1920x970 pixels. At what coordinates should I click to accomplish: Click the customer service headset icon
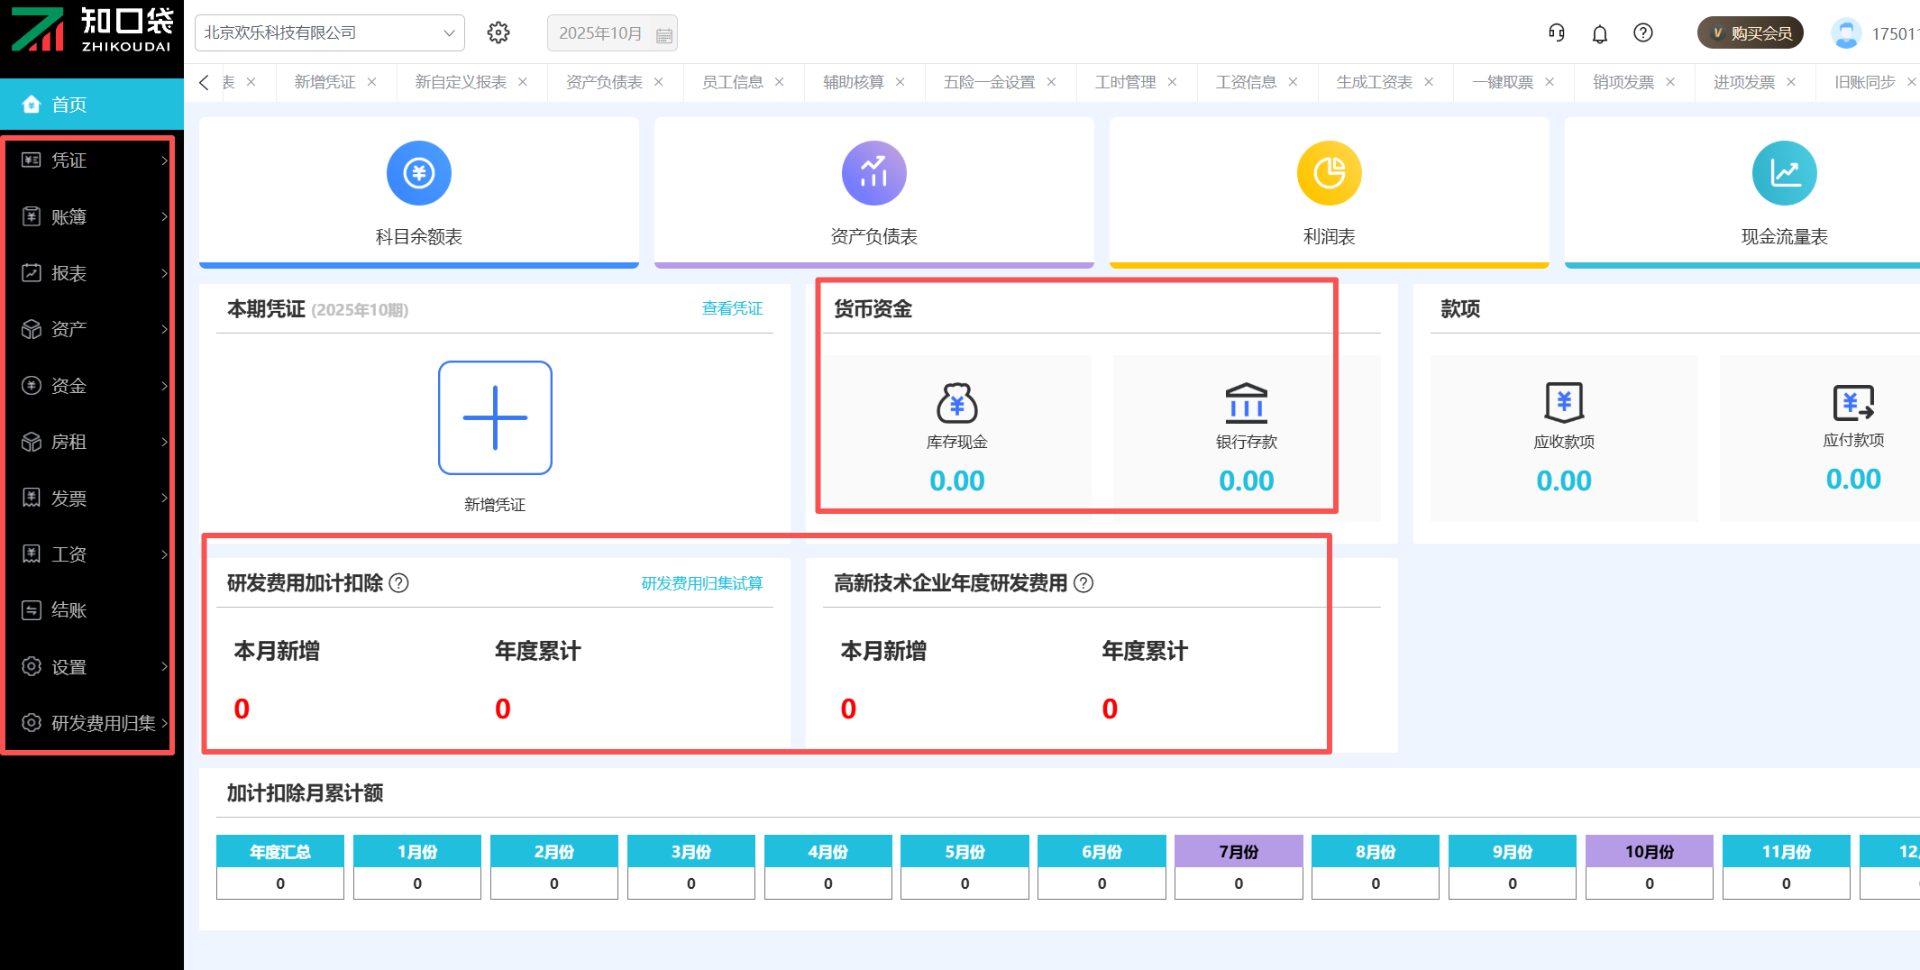point(1557,33)
